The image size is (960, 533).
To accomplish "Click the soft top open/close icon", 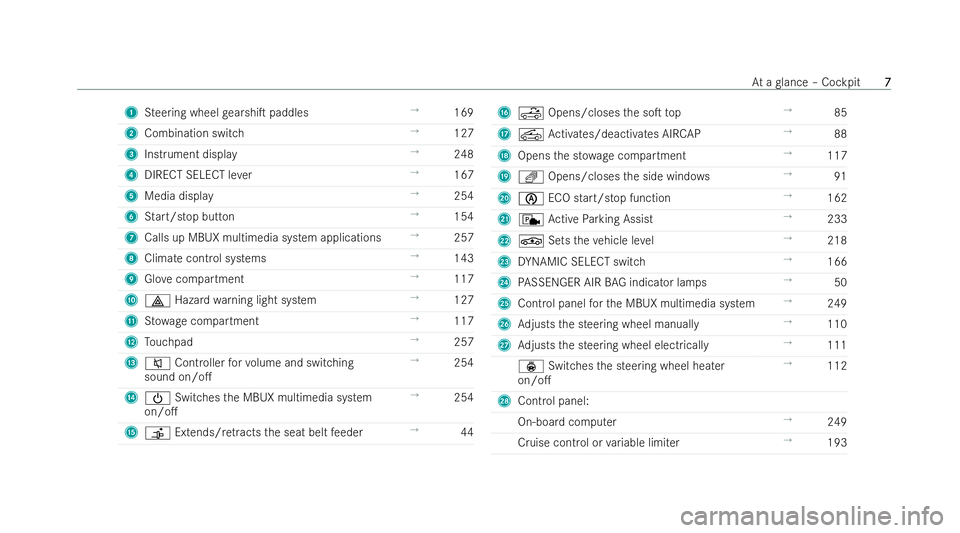I will 531,113.
